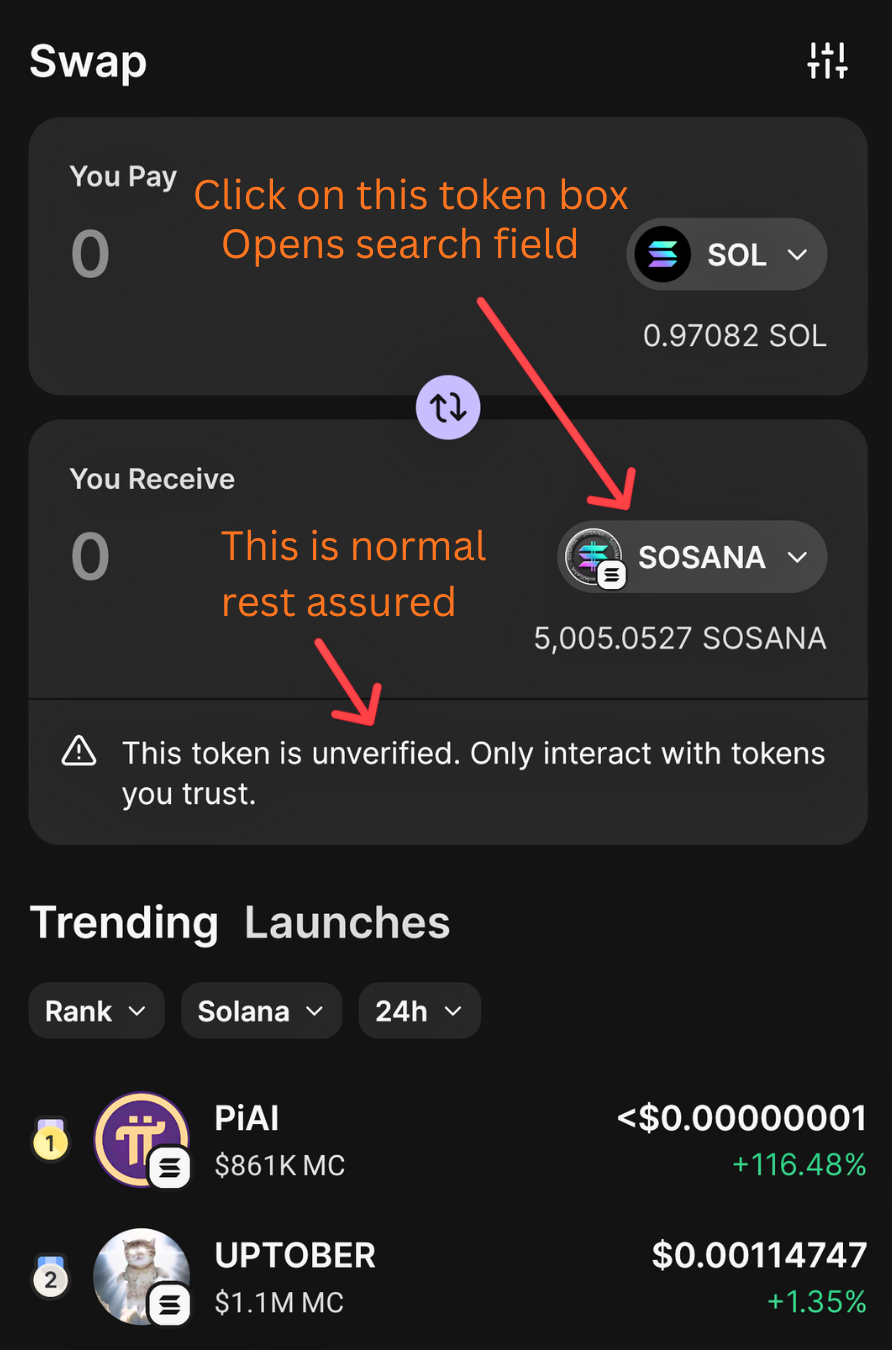Select the Trending tab
Image resolution: width=892 pixels, height=1350 pixels.
[124, 922]
